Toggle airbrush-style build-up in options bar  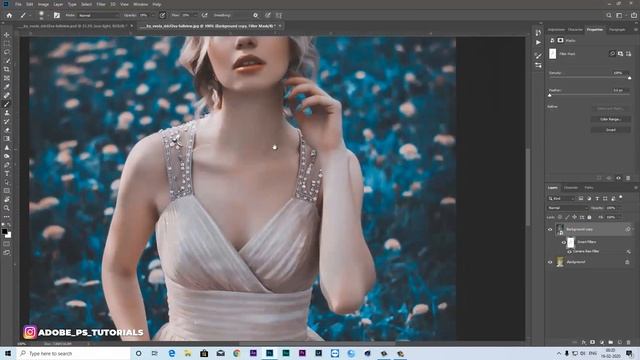(204, 15)
